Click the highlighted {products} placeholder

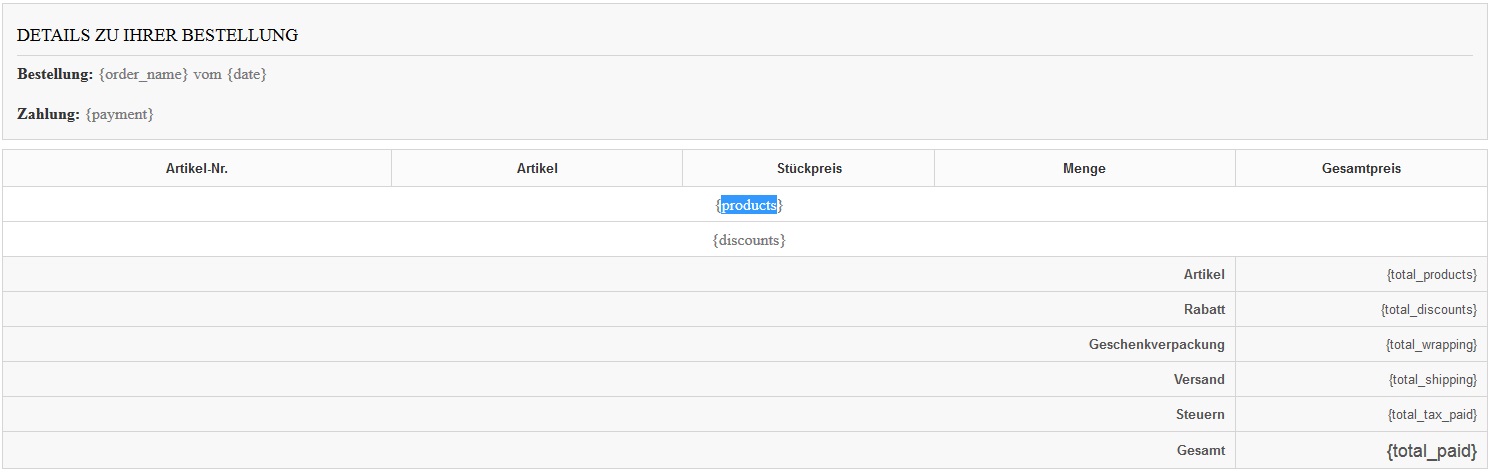(x=749, y=205)
